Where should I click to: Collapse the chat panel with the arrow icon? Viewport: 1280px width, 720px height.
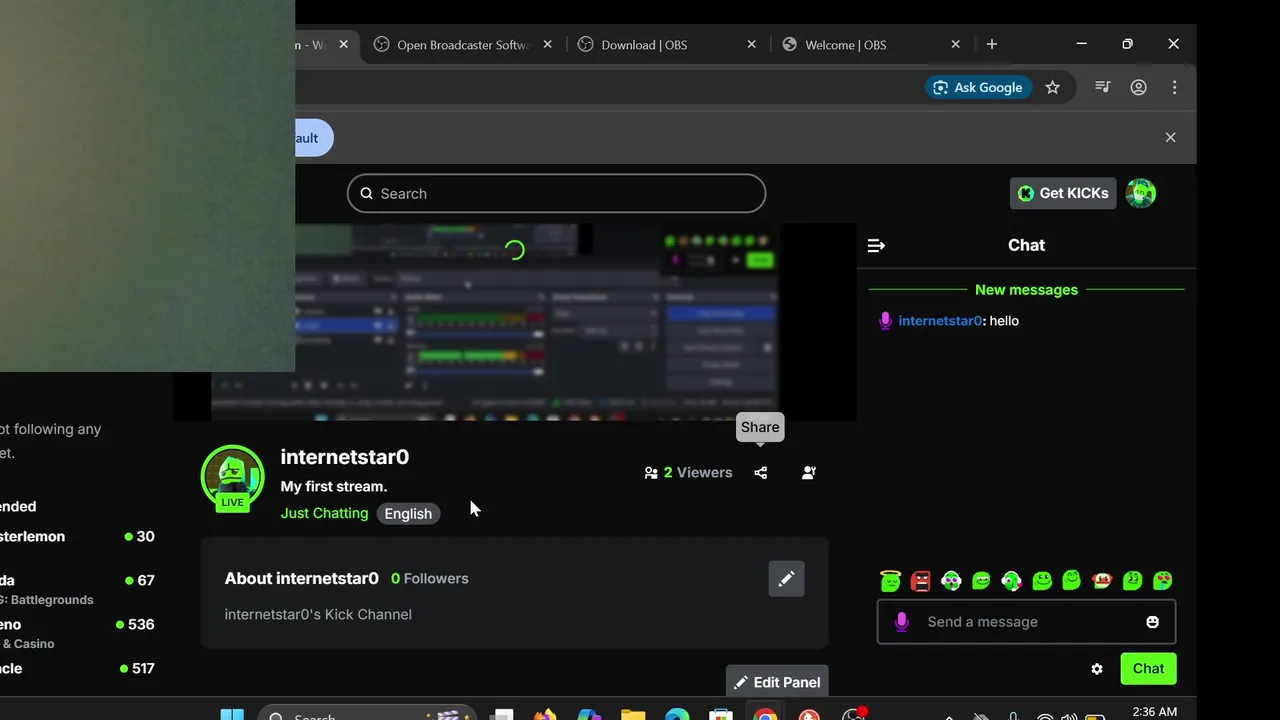point(876,245)
